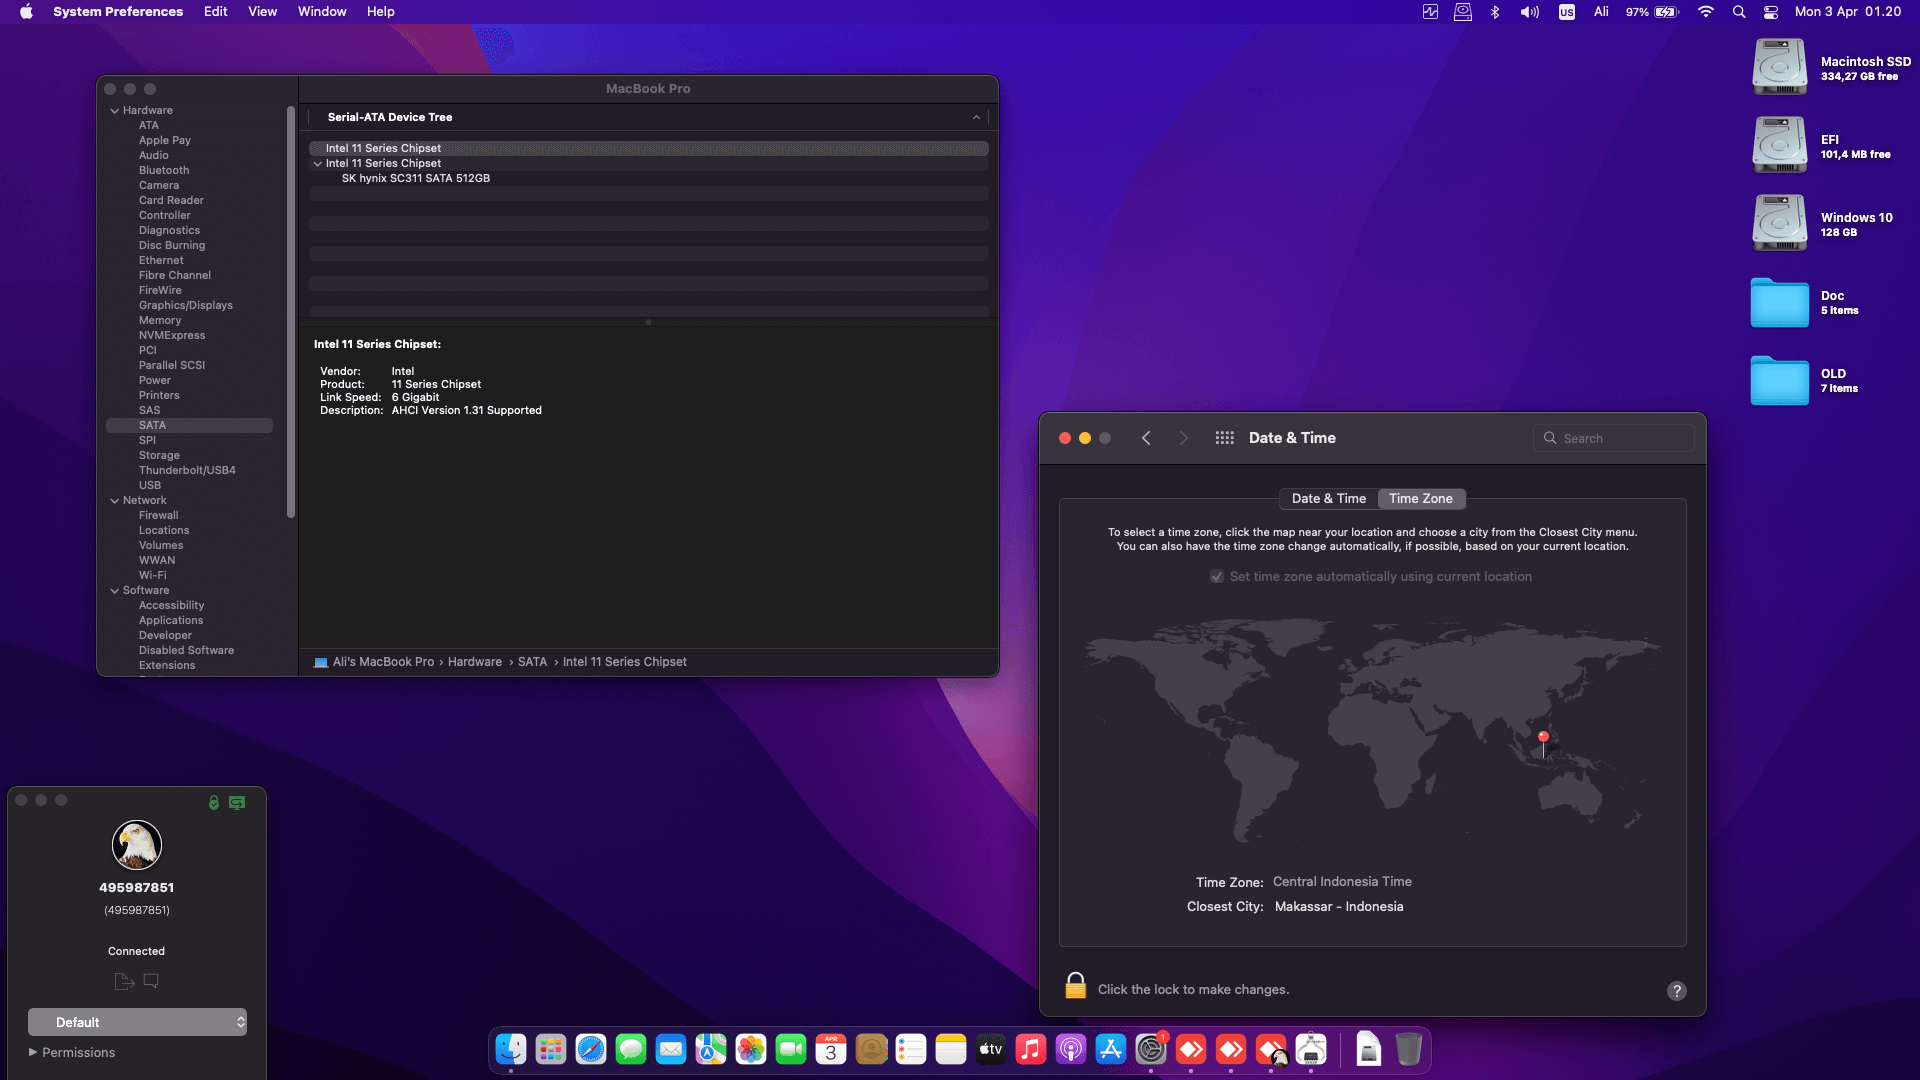This screenshot has width=1920, height=1080.
Task: Collapse the Hardware tree section
Action: (114, 111)
